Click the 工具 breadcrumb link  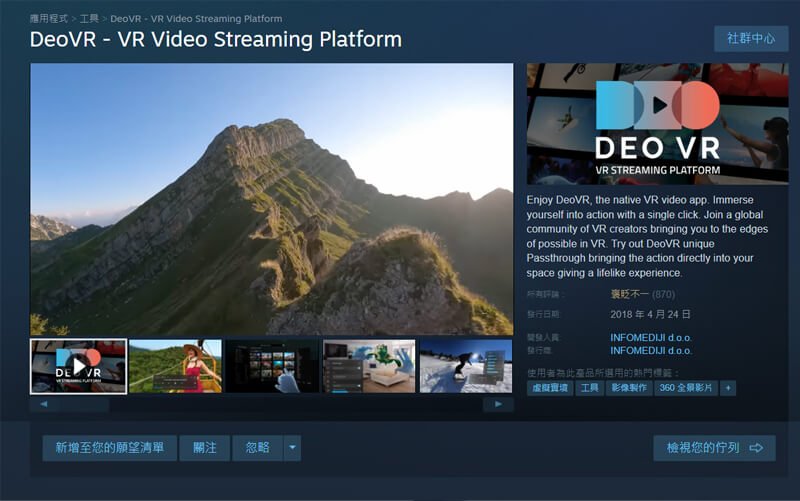89,19
